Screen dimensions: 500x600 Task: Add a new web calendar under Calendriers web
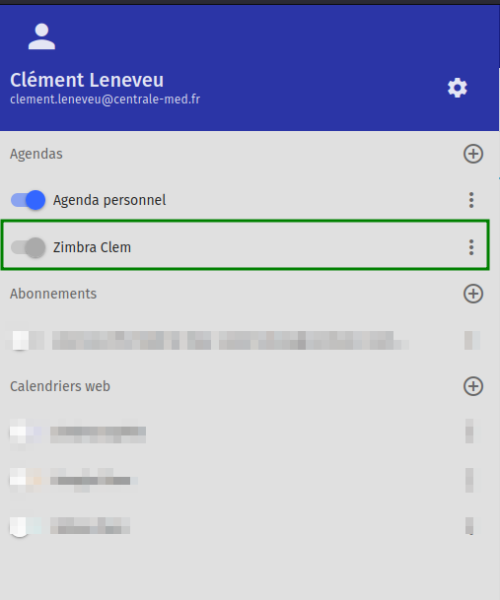click(473, 386)
